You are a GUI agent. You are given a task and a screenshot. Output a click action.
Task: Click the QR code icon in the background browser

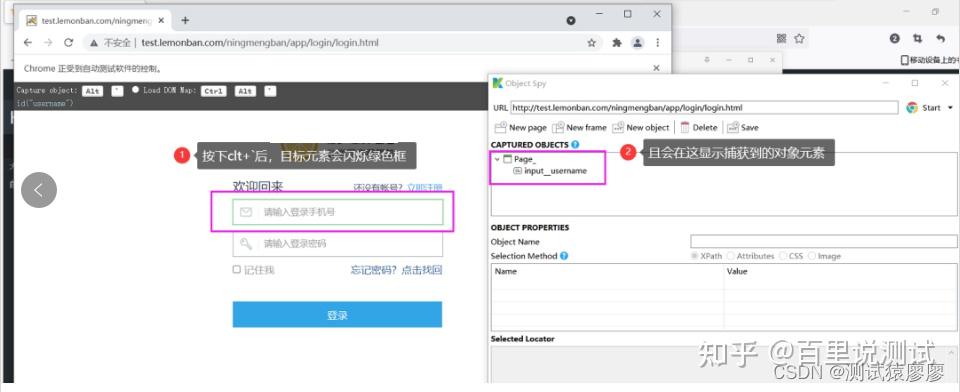point(781,39)
